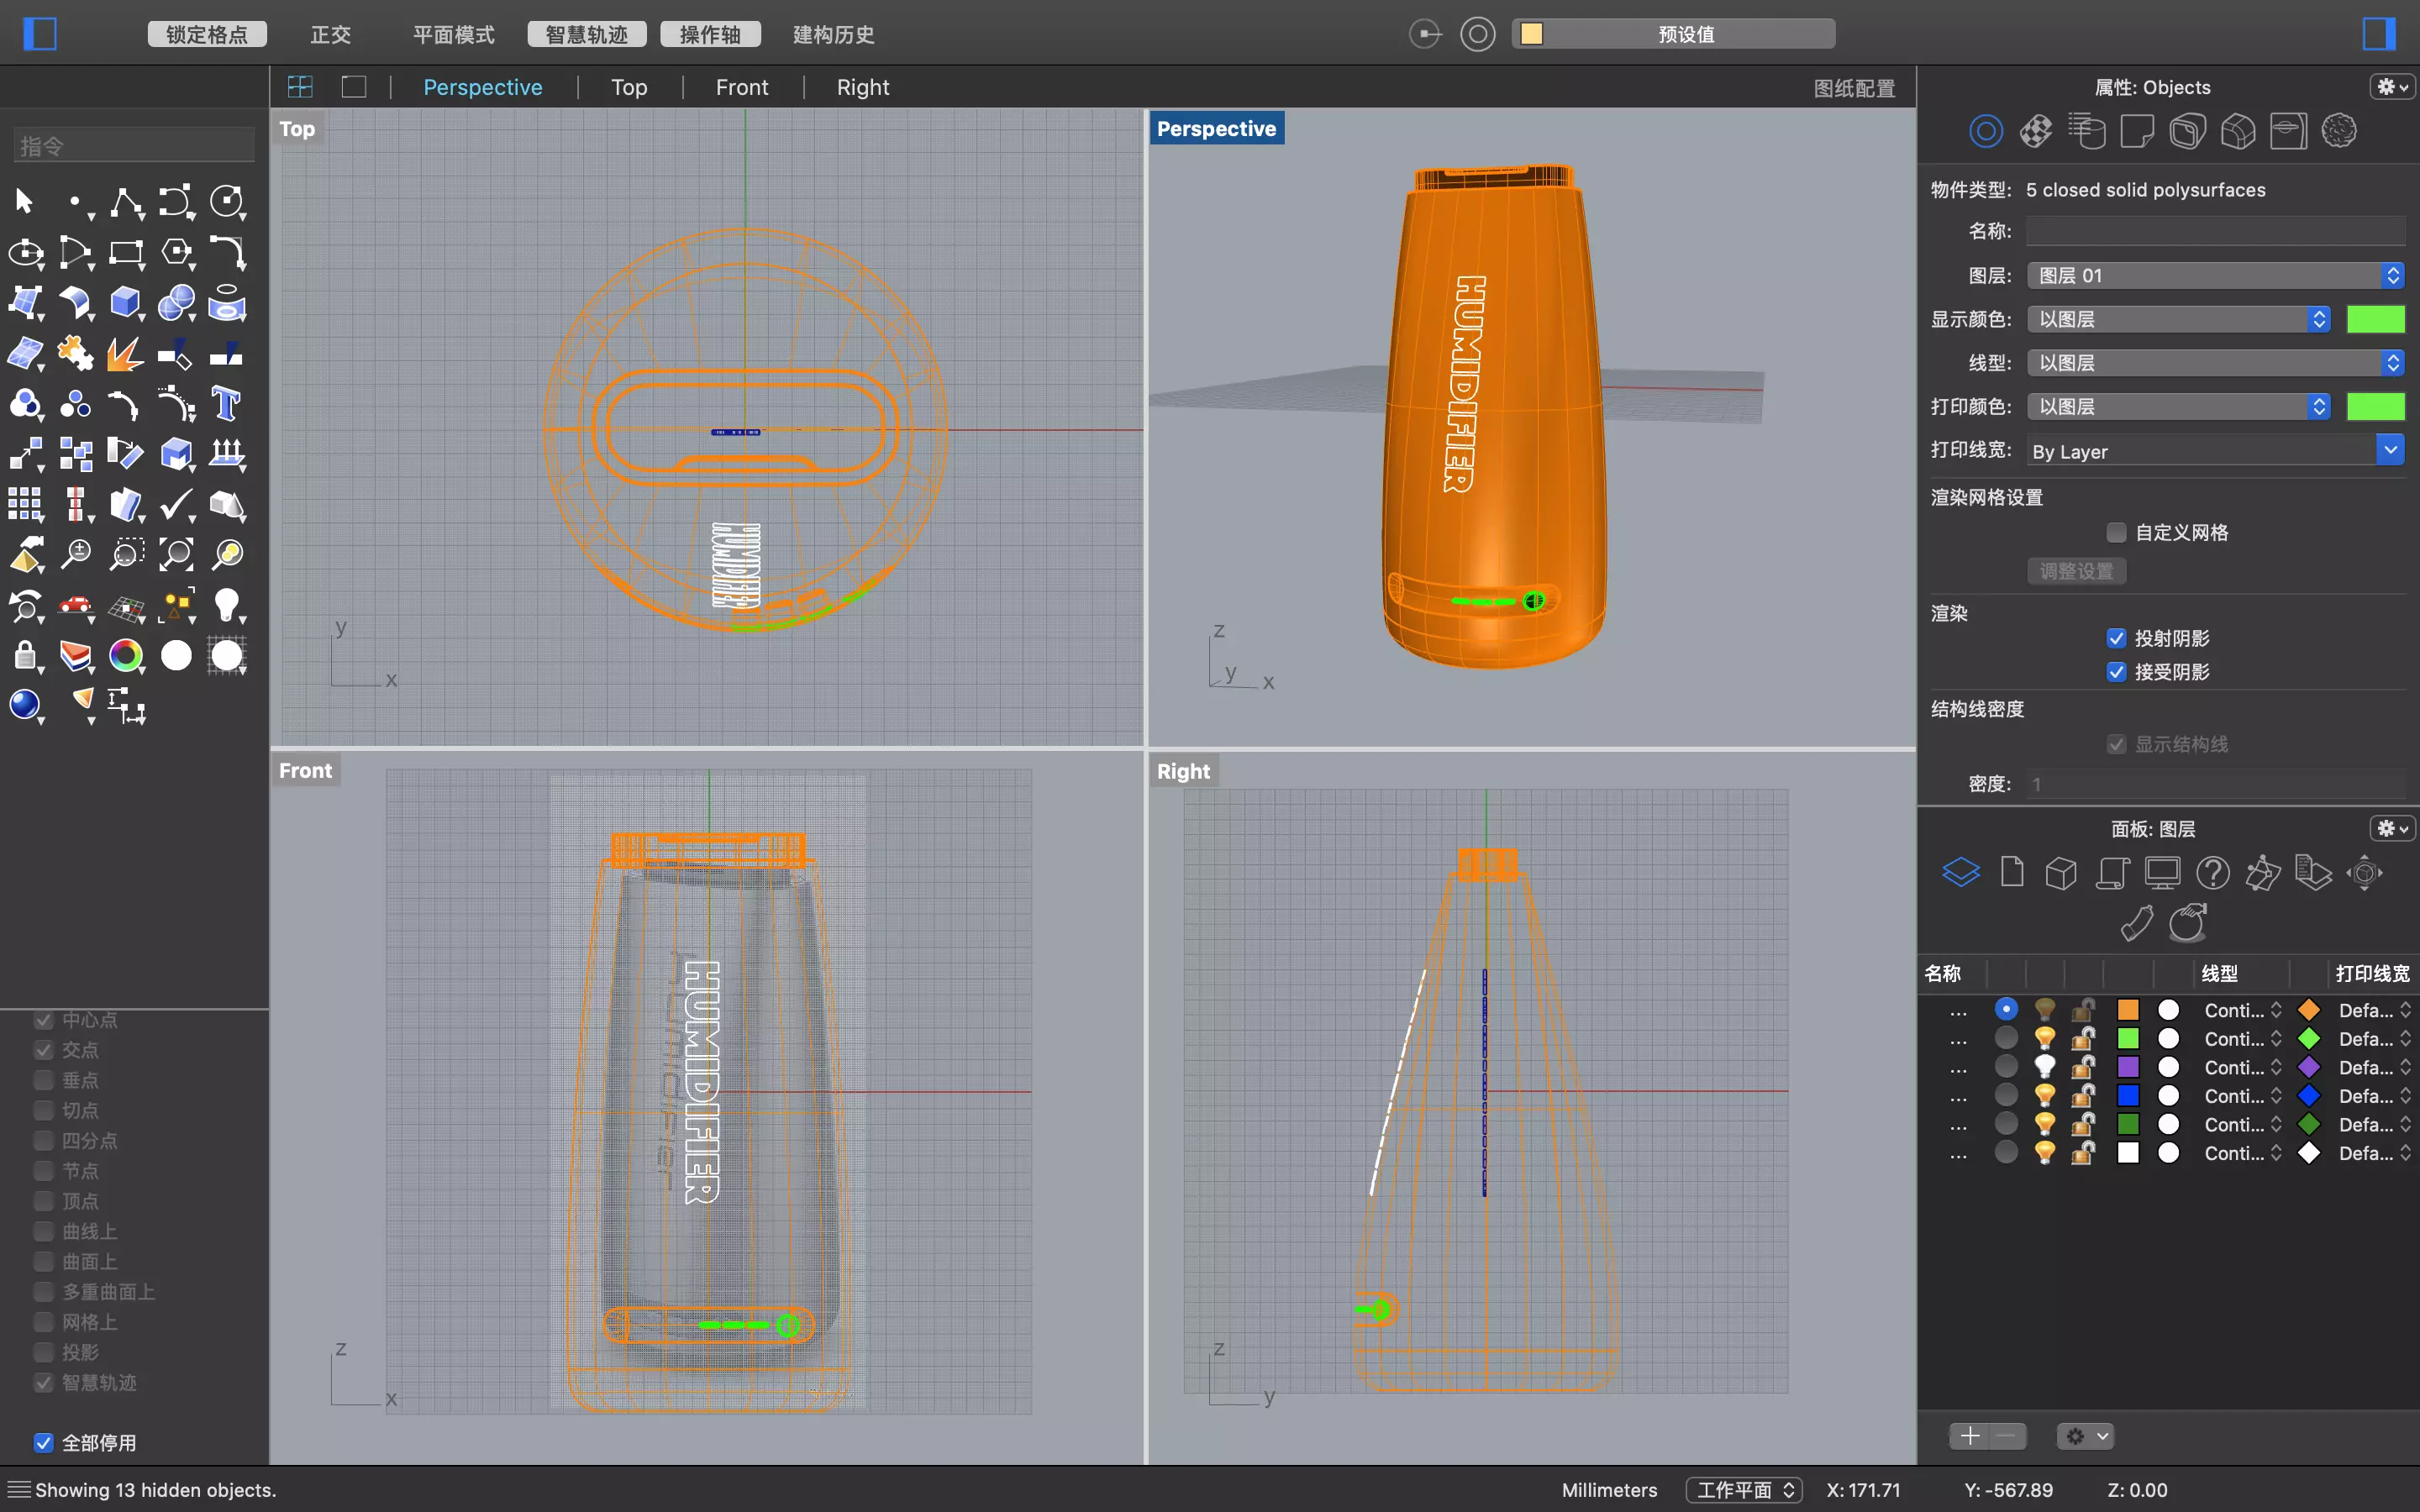Open the Display monitor panel icon
Viewport: 2420px width, 1512px height.
pos(2162,873)
